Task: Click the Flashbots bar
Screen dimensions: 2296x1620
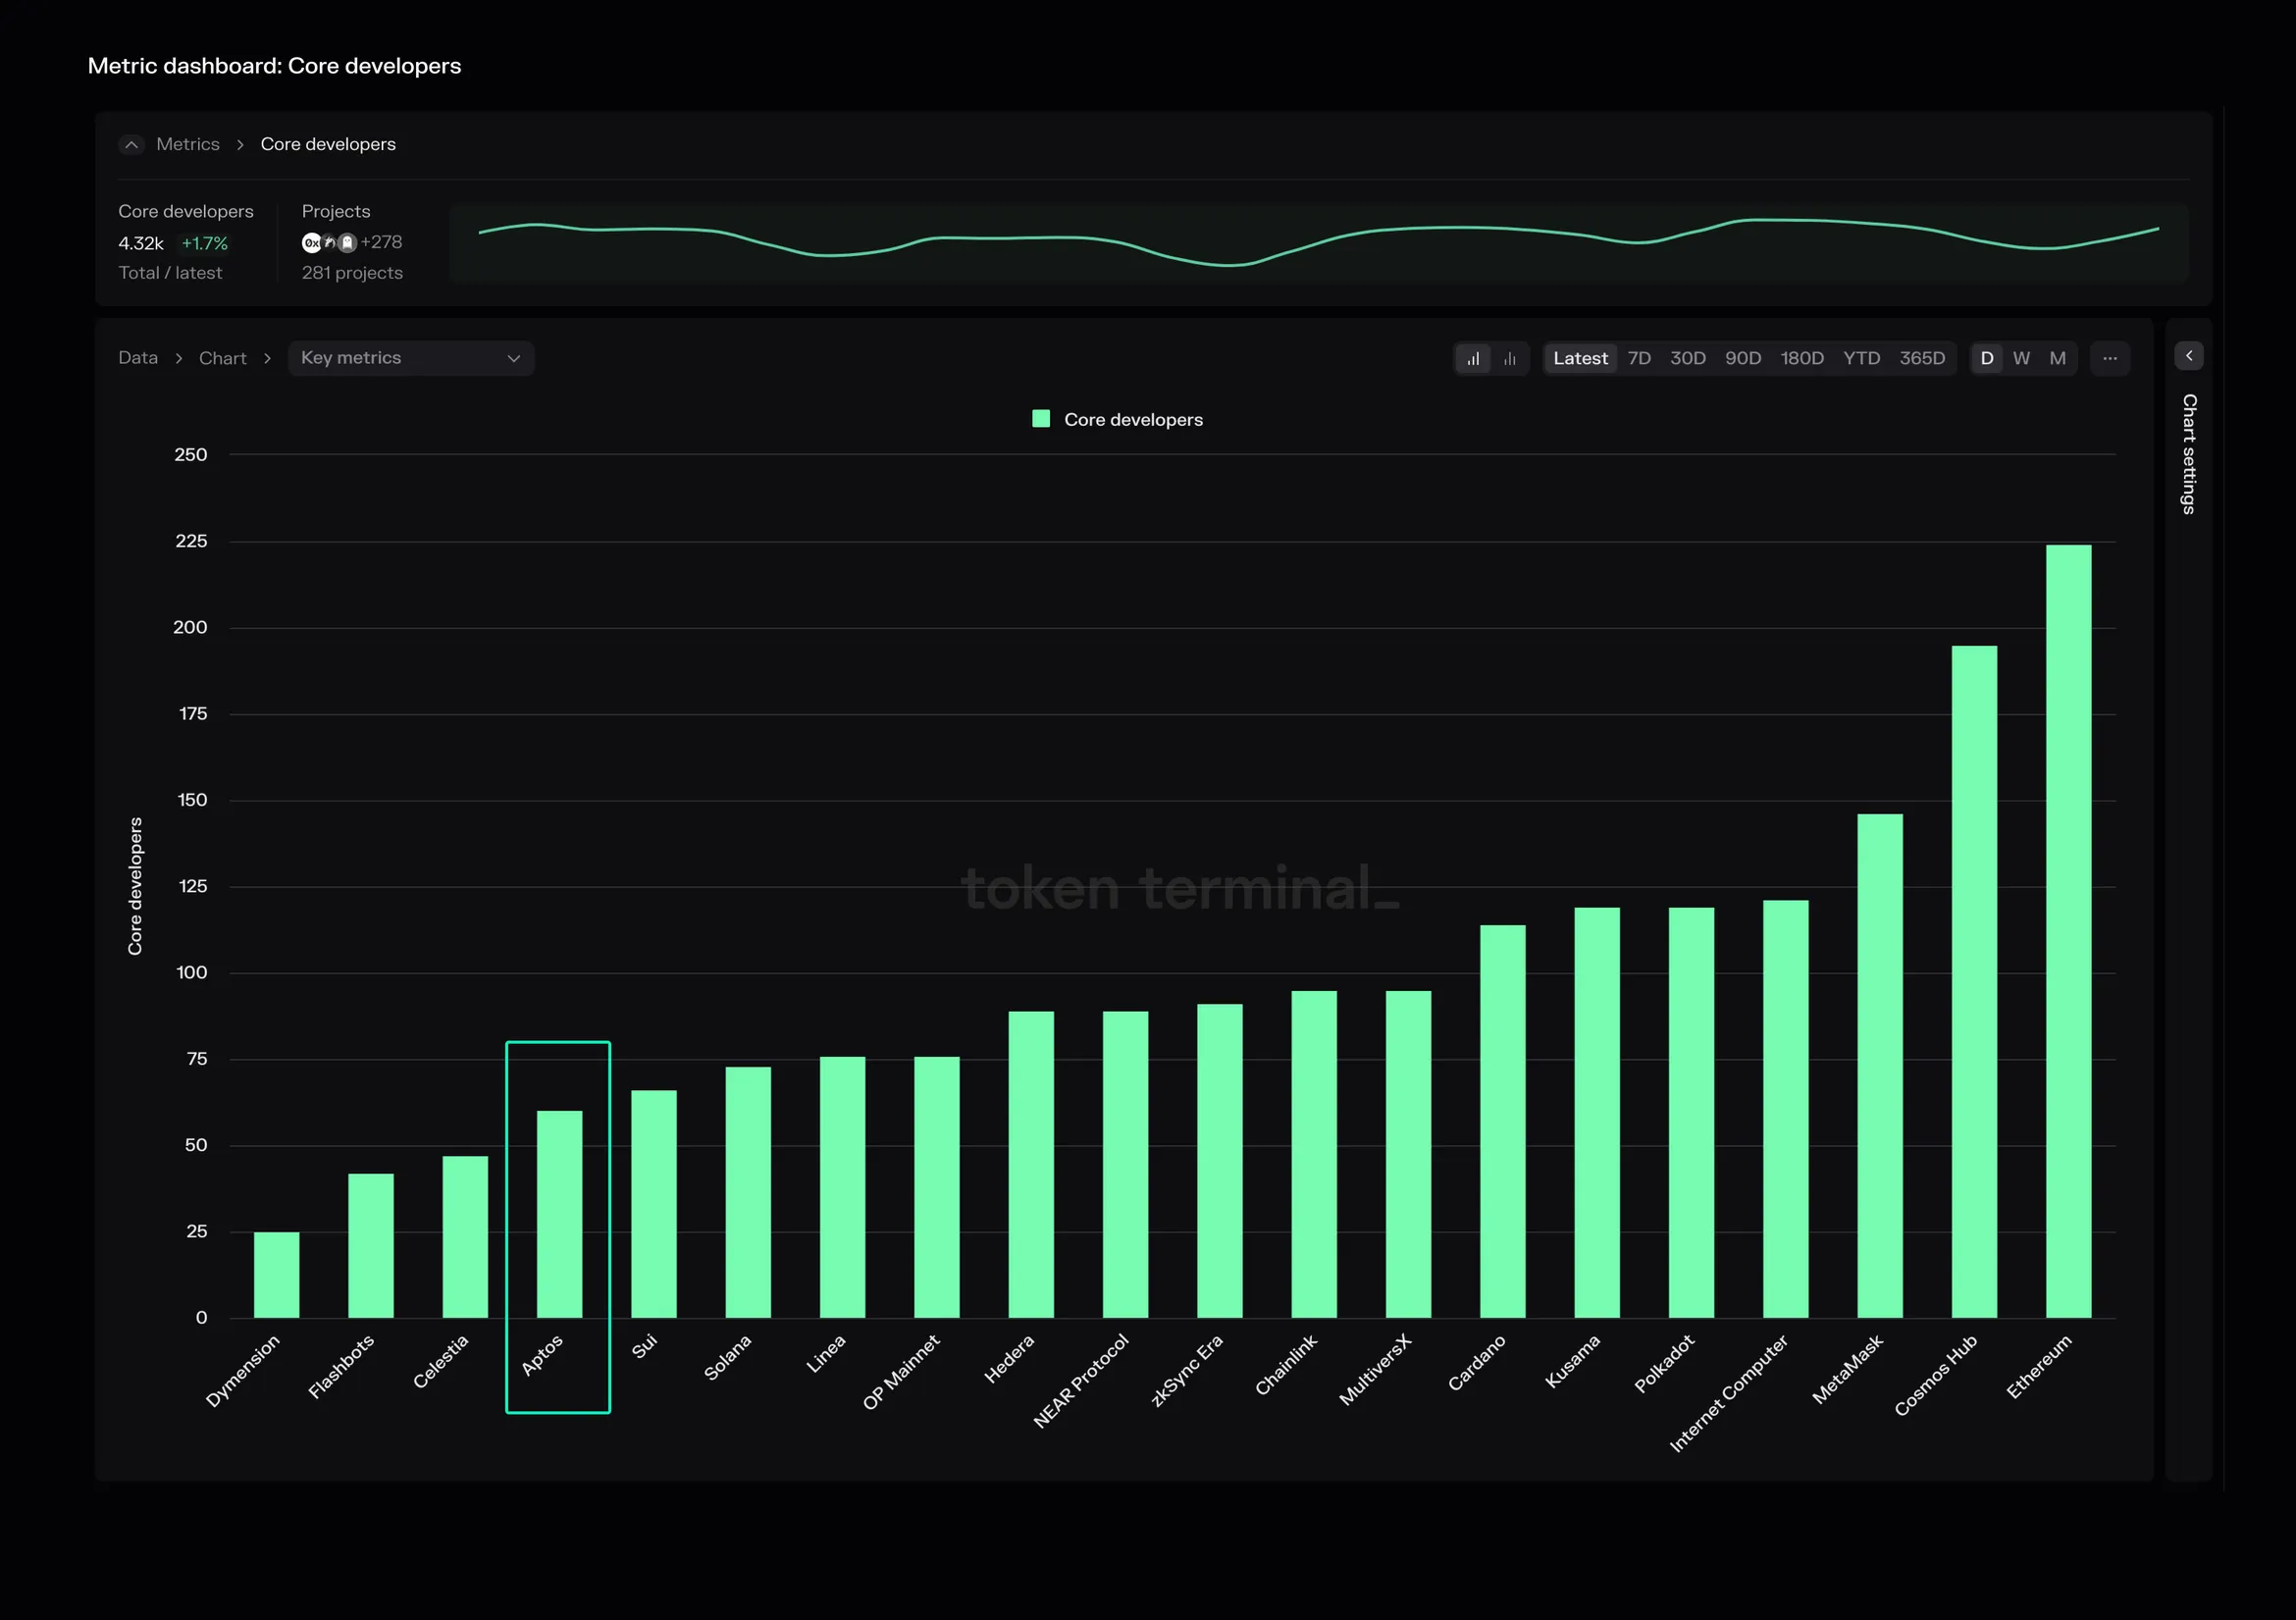Action: click(371, 1246)
